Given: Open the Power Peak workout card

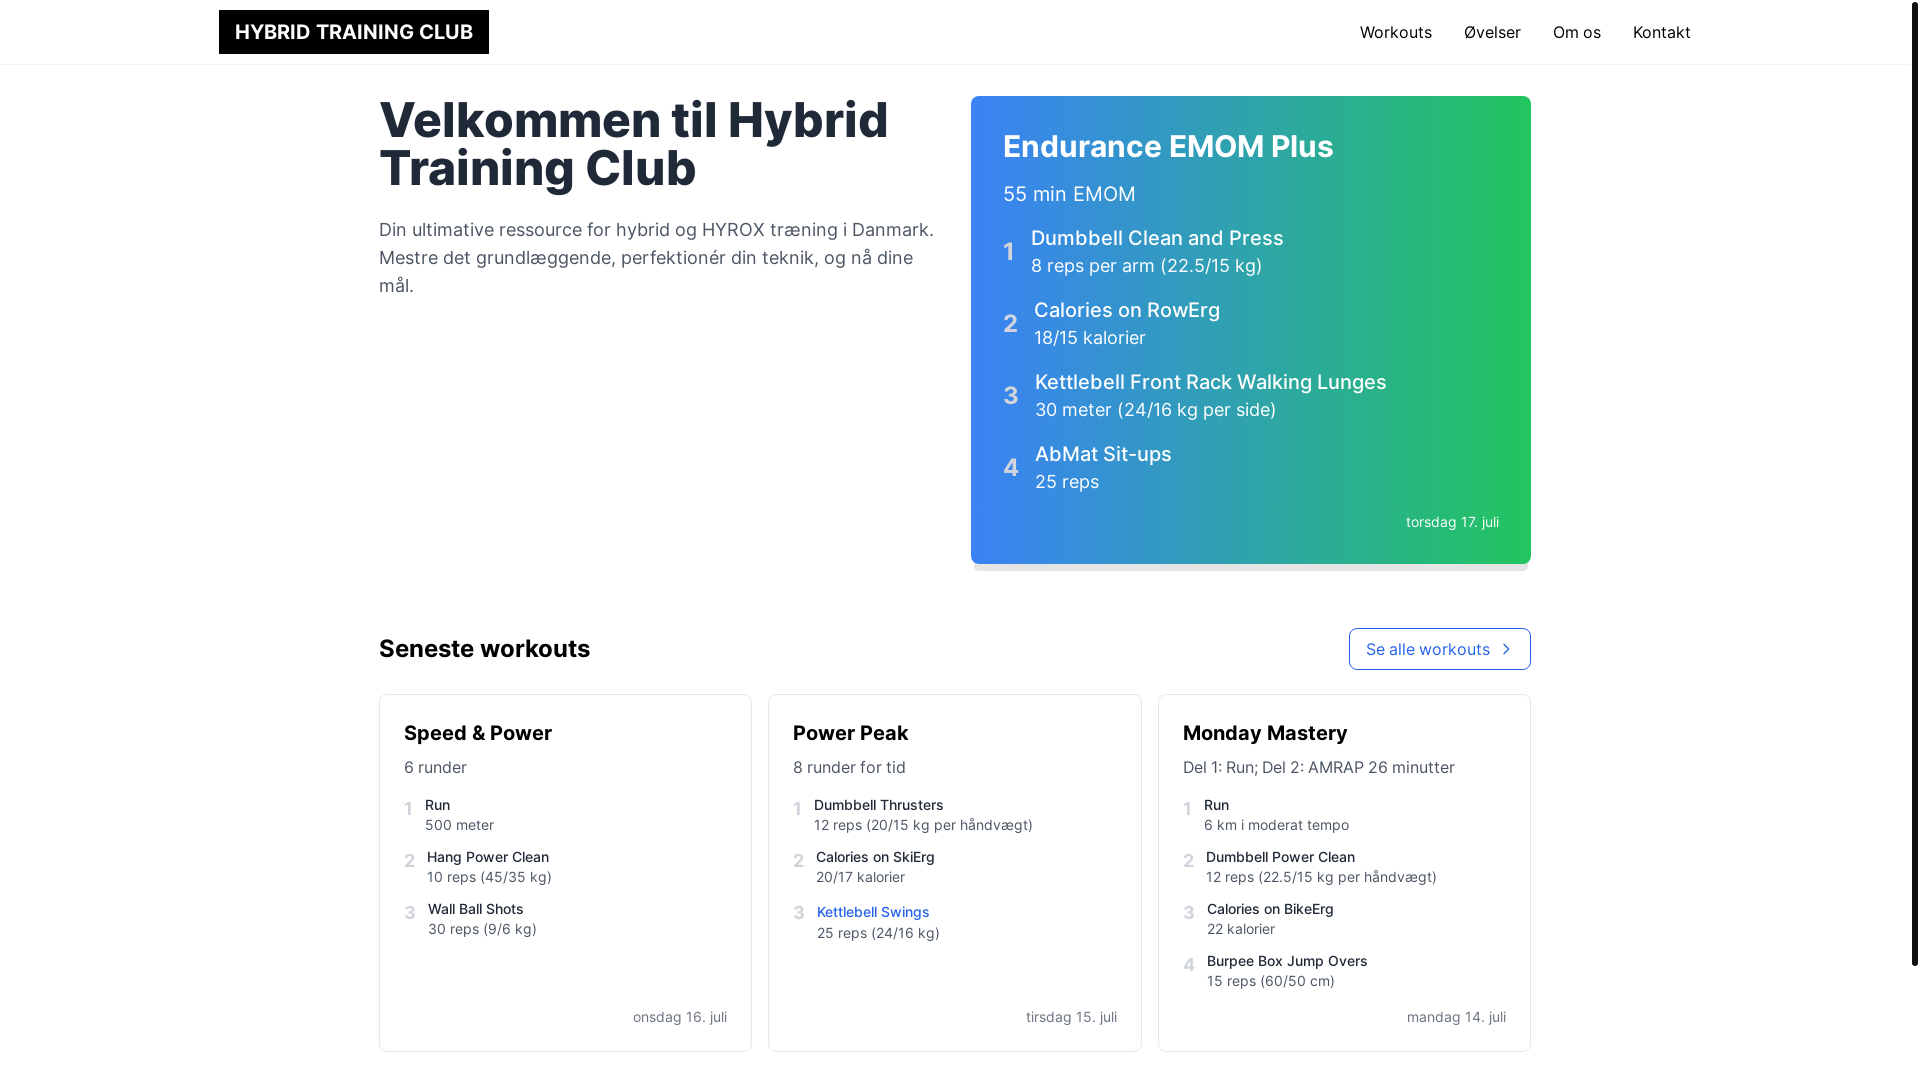Looking at the screenshot, I should tap(954, 873).
